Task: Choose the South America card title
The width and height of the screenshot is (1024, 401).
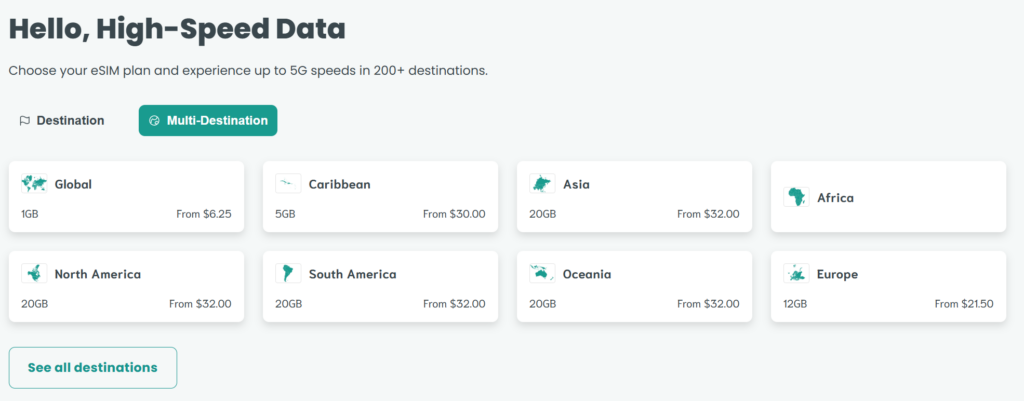Action: [x=352, y=274]
